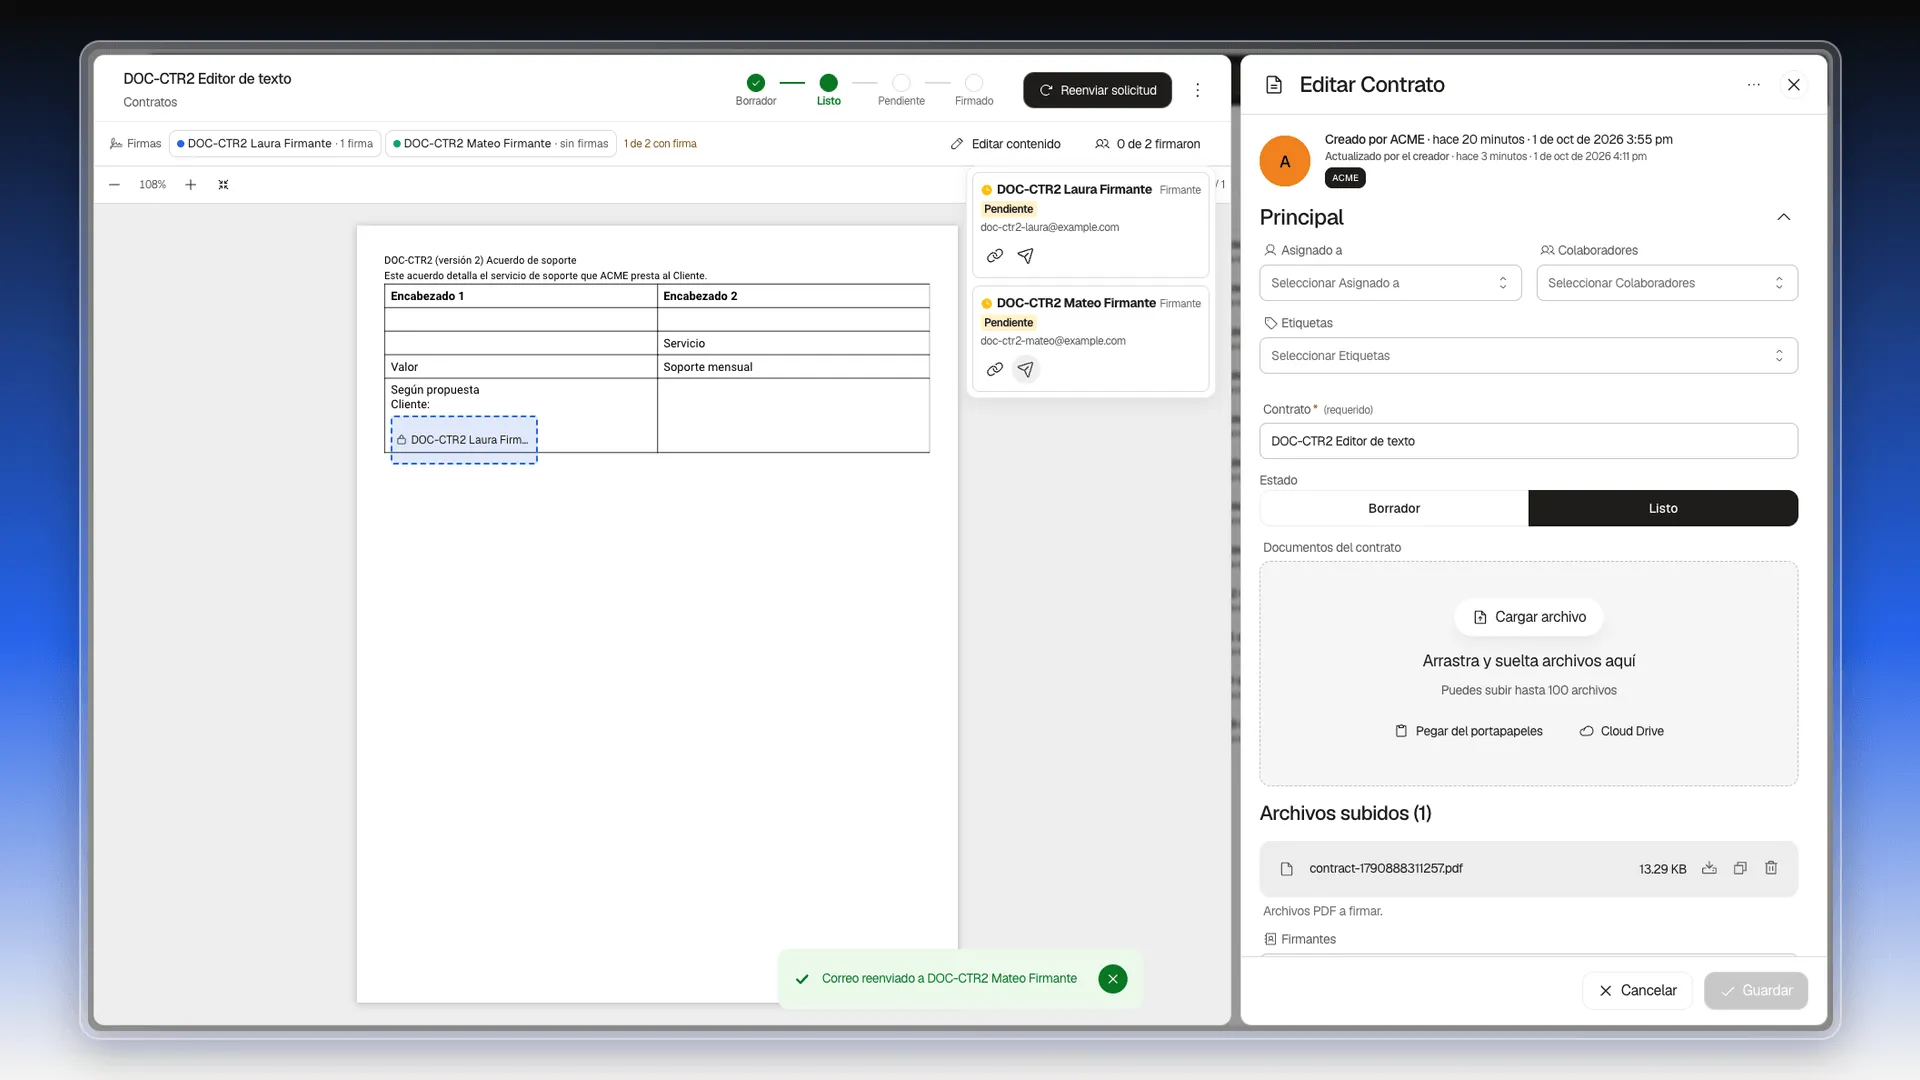Select the Laura Firmante signature chip
The height and width of the screenshot is (1080, 1920).
click(275, 144)
